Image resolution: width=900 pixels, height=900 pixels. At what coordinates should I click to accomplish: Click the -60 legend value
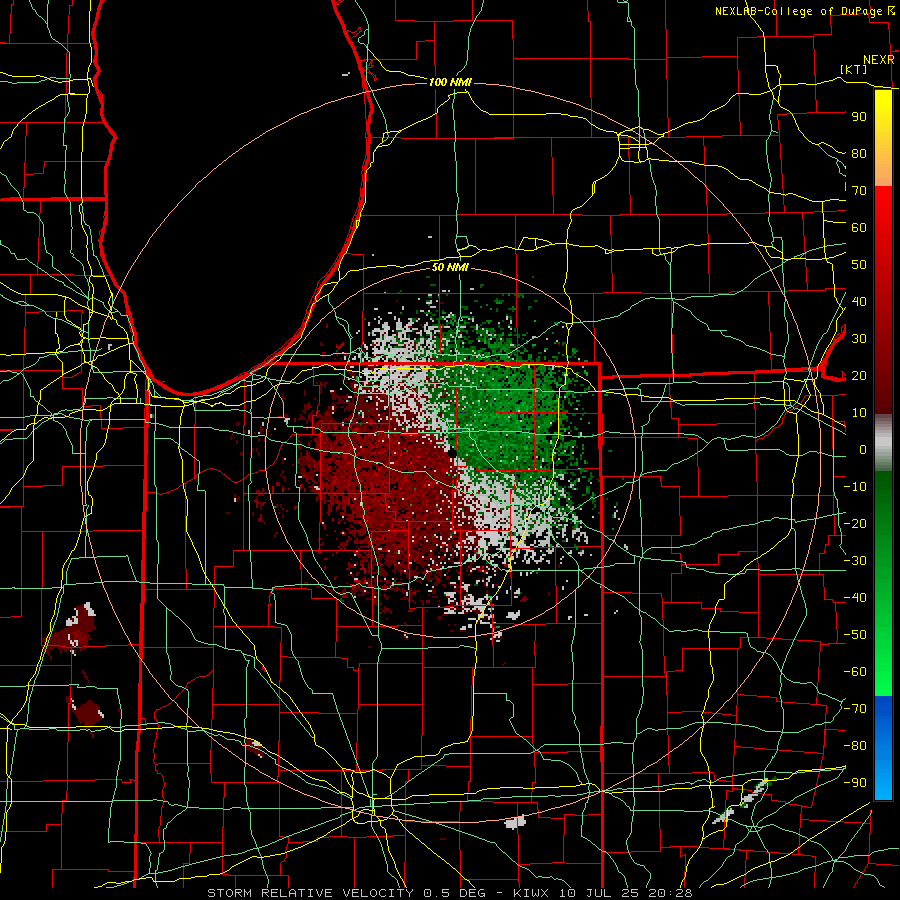[x=855, y=672]
